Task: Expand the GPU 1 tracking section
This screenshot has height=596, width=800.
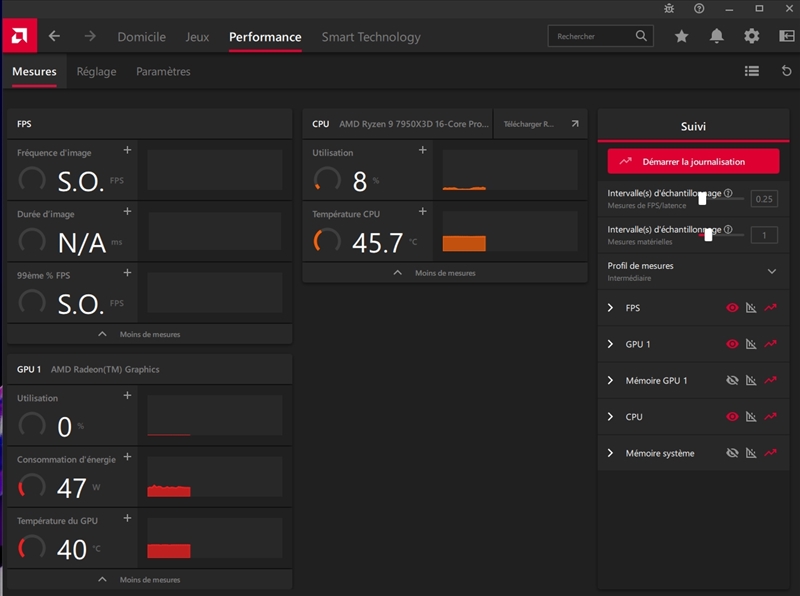Action: [611, 344]
